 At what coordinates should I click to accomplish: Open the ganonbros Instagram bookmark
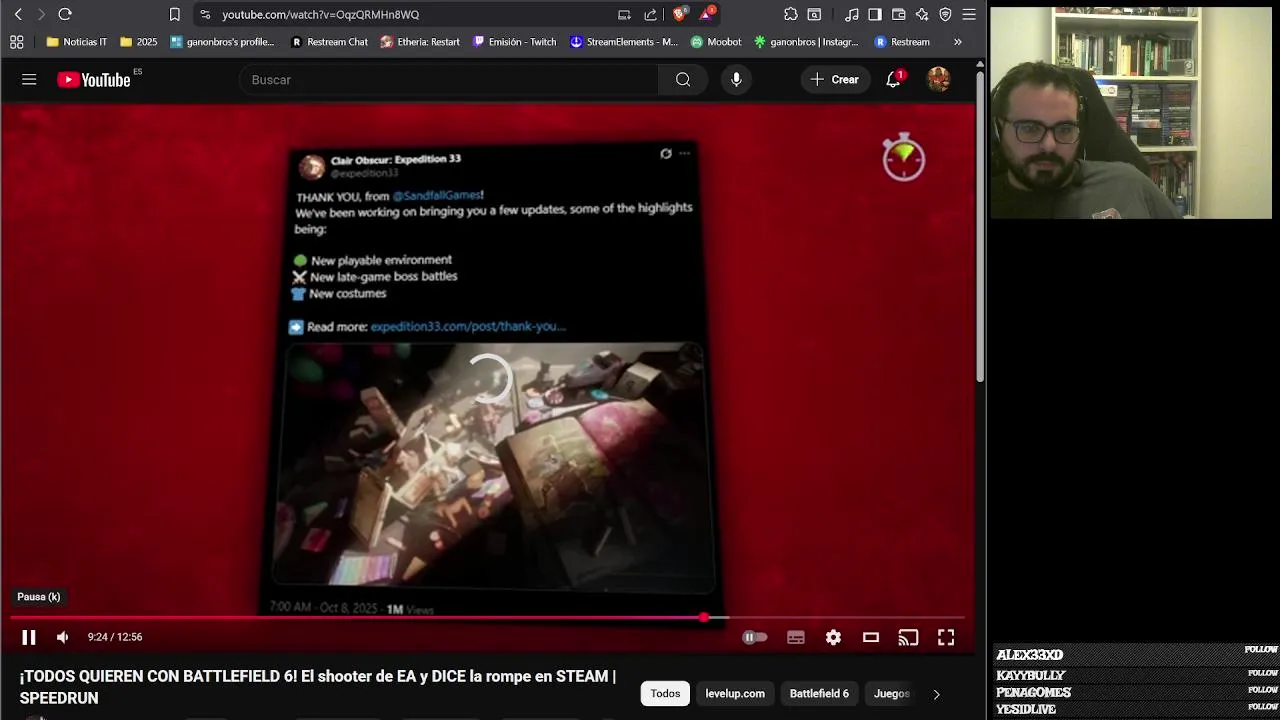point(806,42)
